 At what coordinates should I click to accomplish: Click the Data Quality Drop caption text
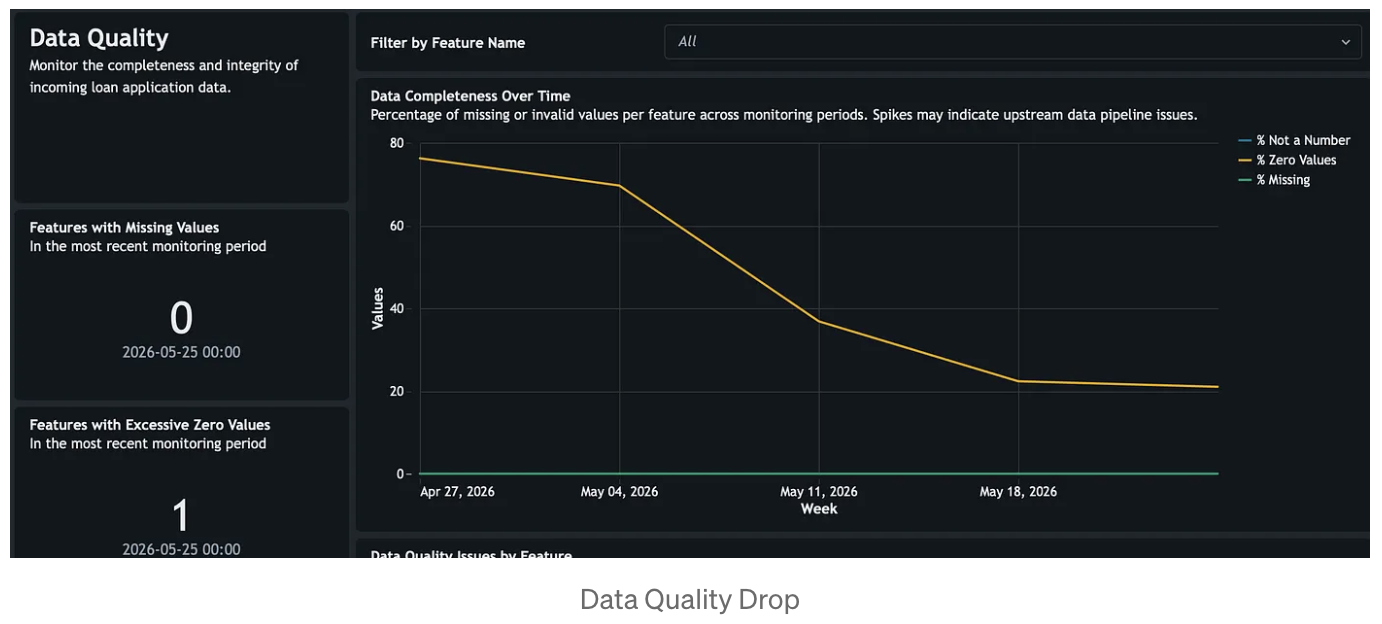pos(690,599)
